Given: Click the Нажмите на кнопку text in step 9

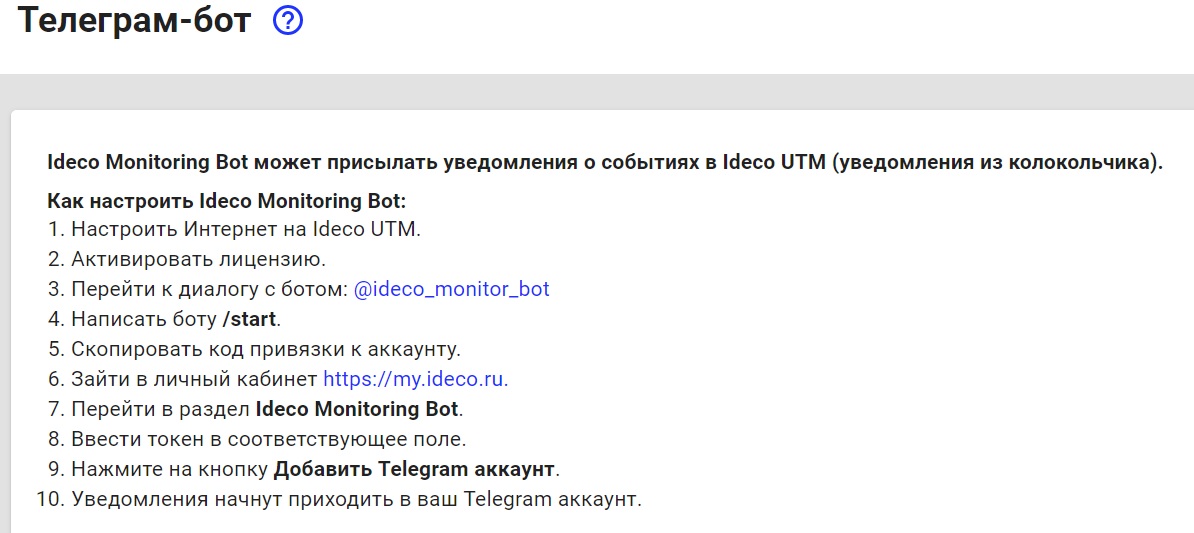Looking at the screenshot, I should (x=169, y=468).
